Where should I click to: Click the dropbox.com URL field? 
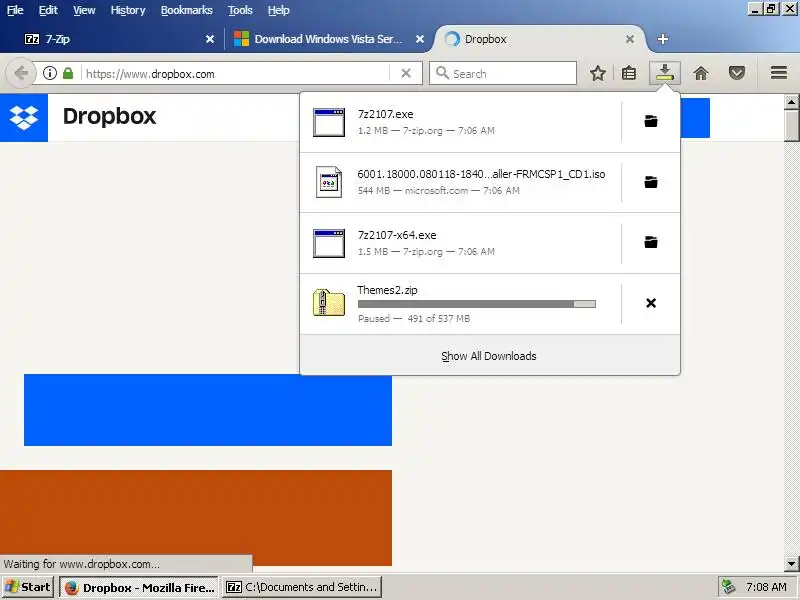235,74
